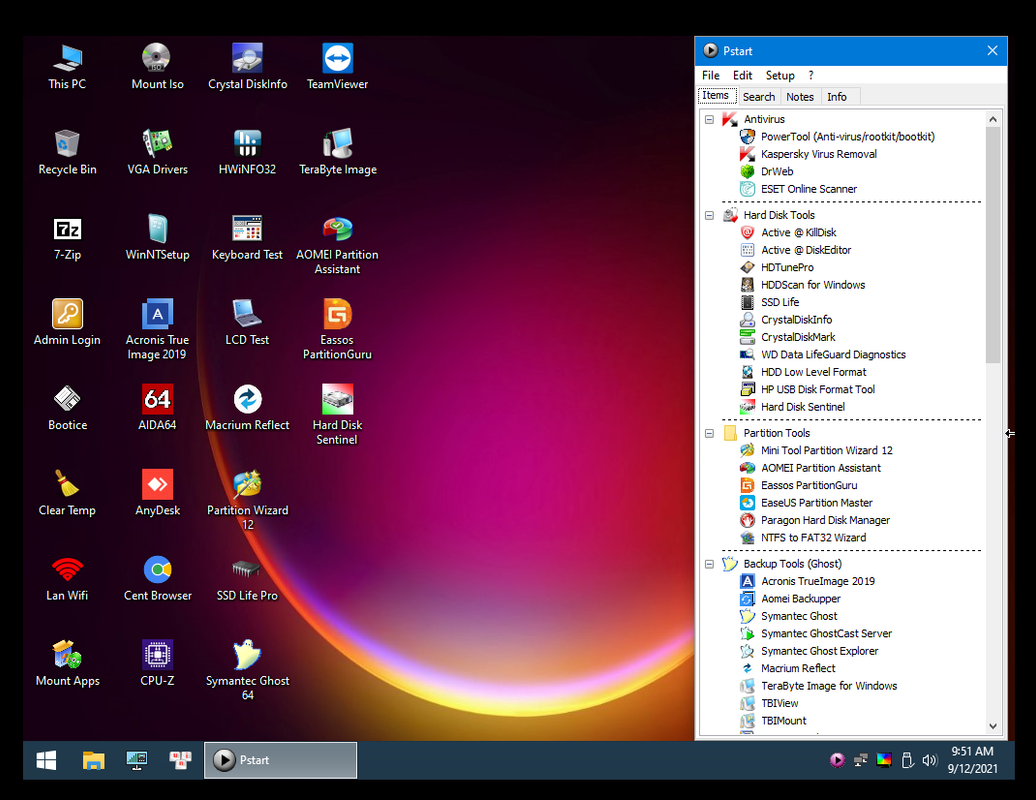Viewport: 1036px width, 800px height.
Task: Open the Eassos PartitionGuru desktop icon
Action: pos(338,329)
